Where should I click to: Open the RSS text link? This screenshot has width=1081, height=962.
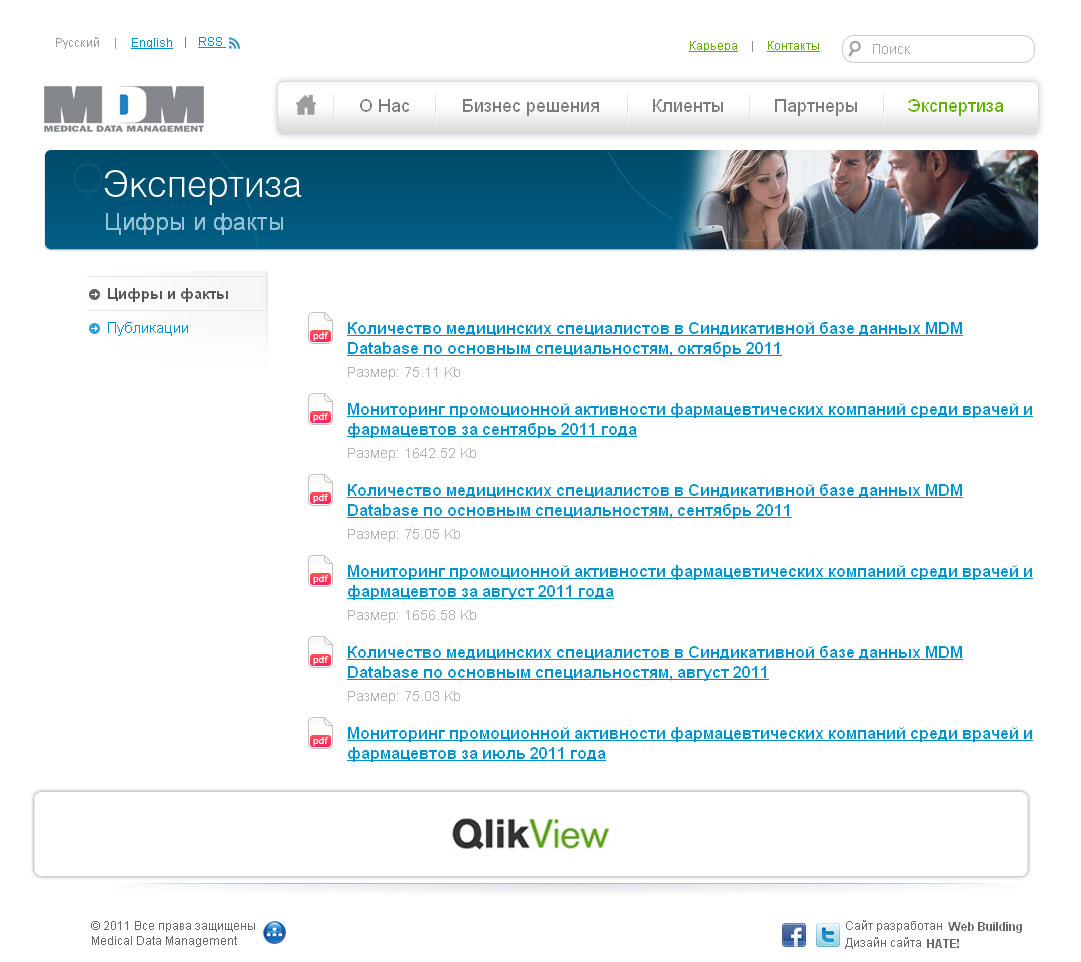(210, 43)
